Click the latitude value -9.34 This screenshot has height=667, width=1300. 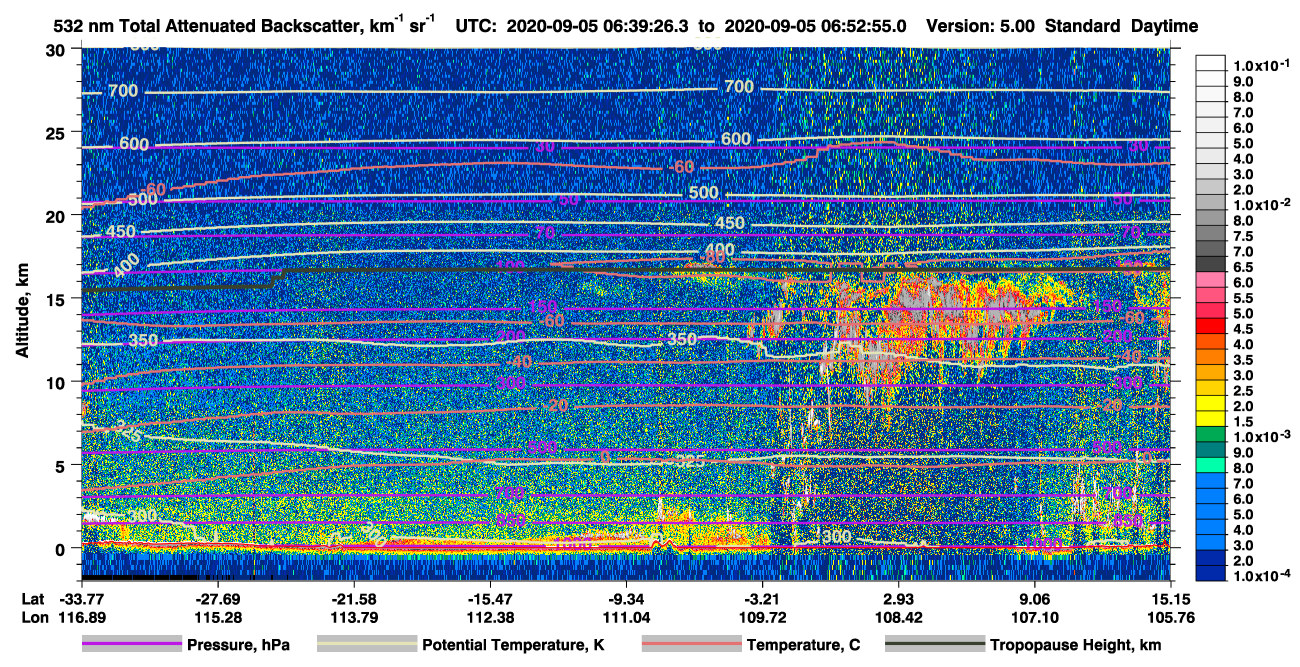tap(626, 599)
